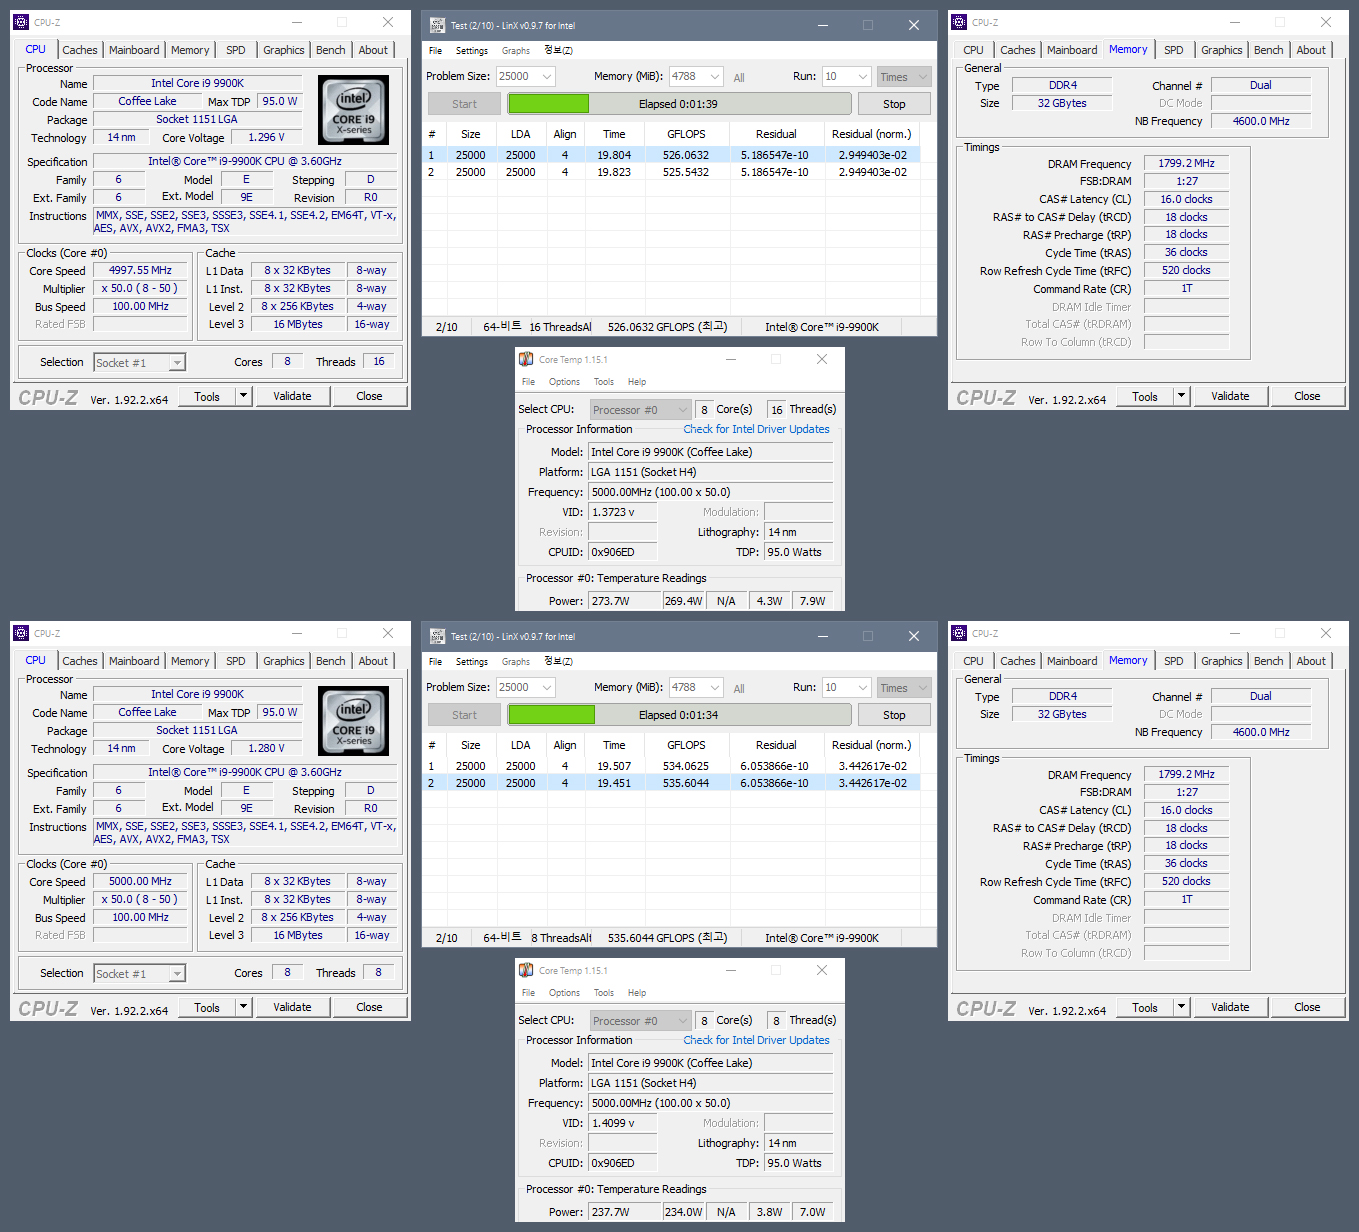Click the LinX title bar icon in the 16-thread LinX window

(x=437, y=25)
